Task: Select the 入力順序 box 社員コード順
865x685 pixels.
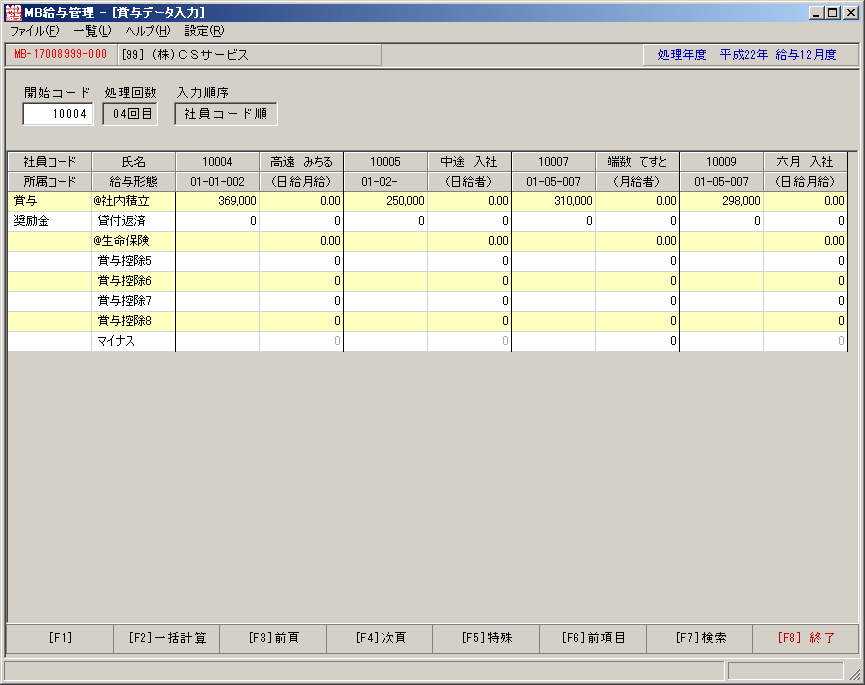Action: click(x=226, y=114)
